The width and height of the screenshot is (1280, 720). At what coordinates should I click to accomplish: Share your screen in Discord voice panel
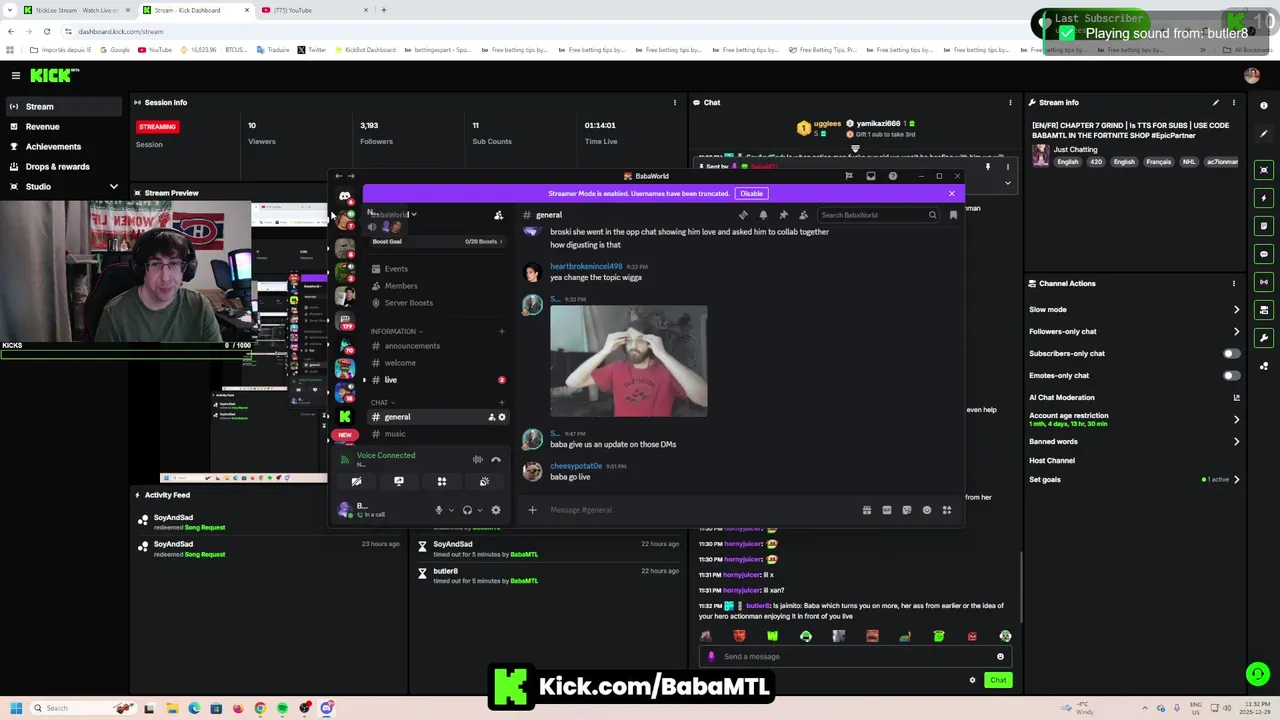pos(399,481)
